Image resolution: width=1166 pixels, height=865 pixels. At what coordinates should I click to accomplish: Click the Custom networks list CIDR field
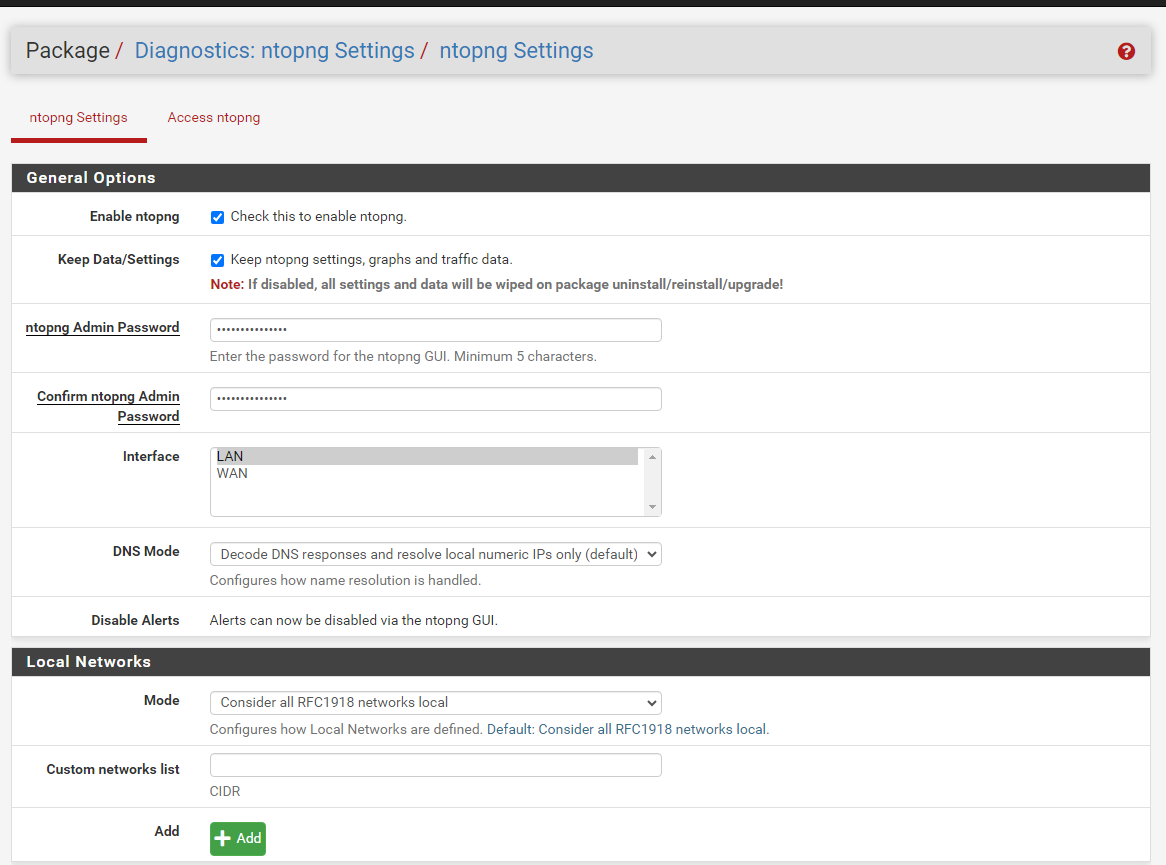pos(435,765)
